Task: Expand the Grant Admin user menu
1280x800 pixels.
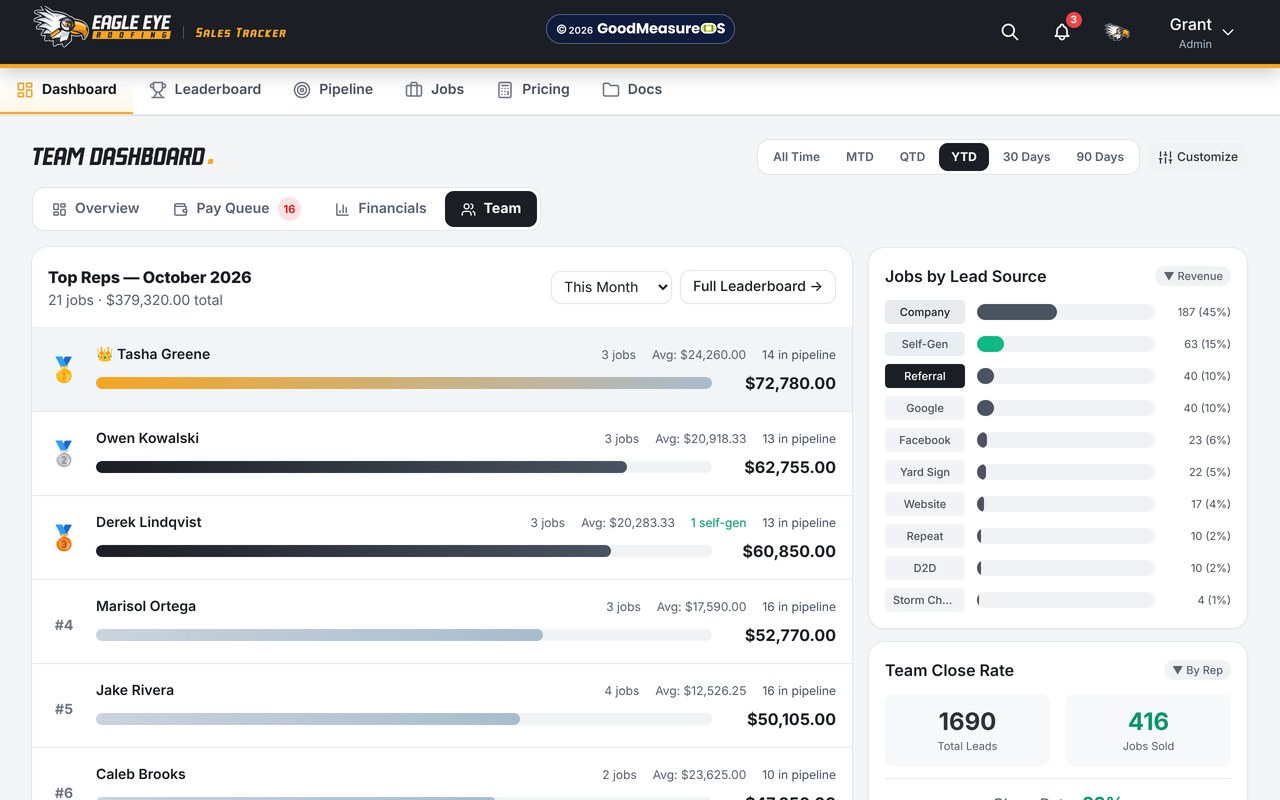Action: coord(1202,32)
